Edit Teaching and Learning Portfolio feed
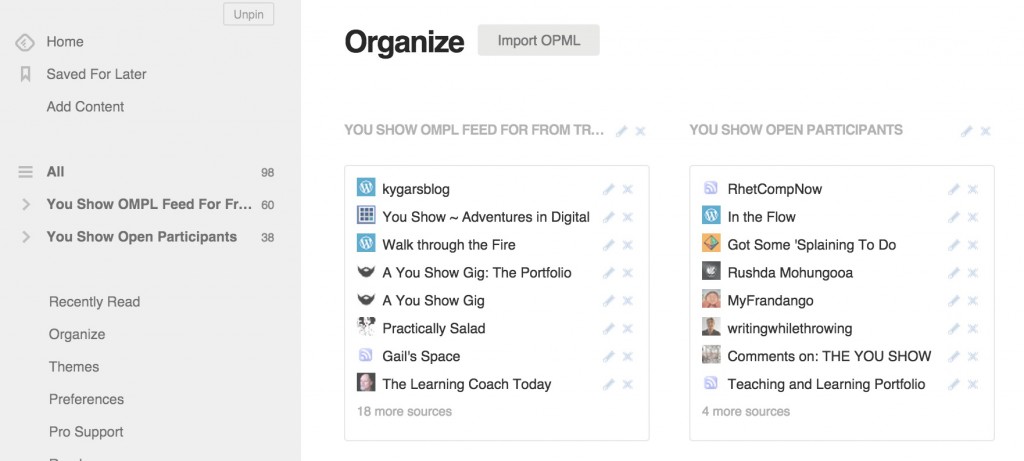This screenshot has width=1024, height=461. tap(953, 385)
